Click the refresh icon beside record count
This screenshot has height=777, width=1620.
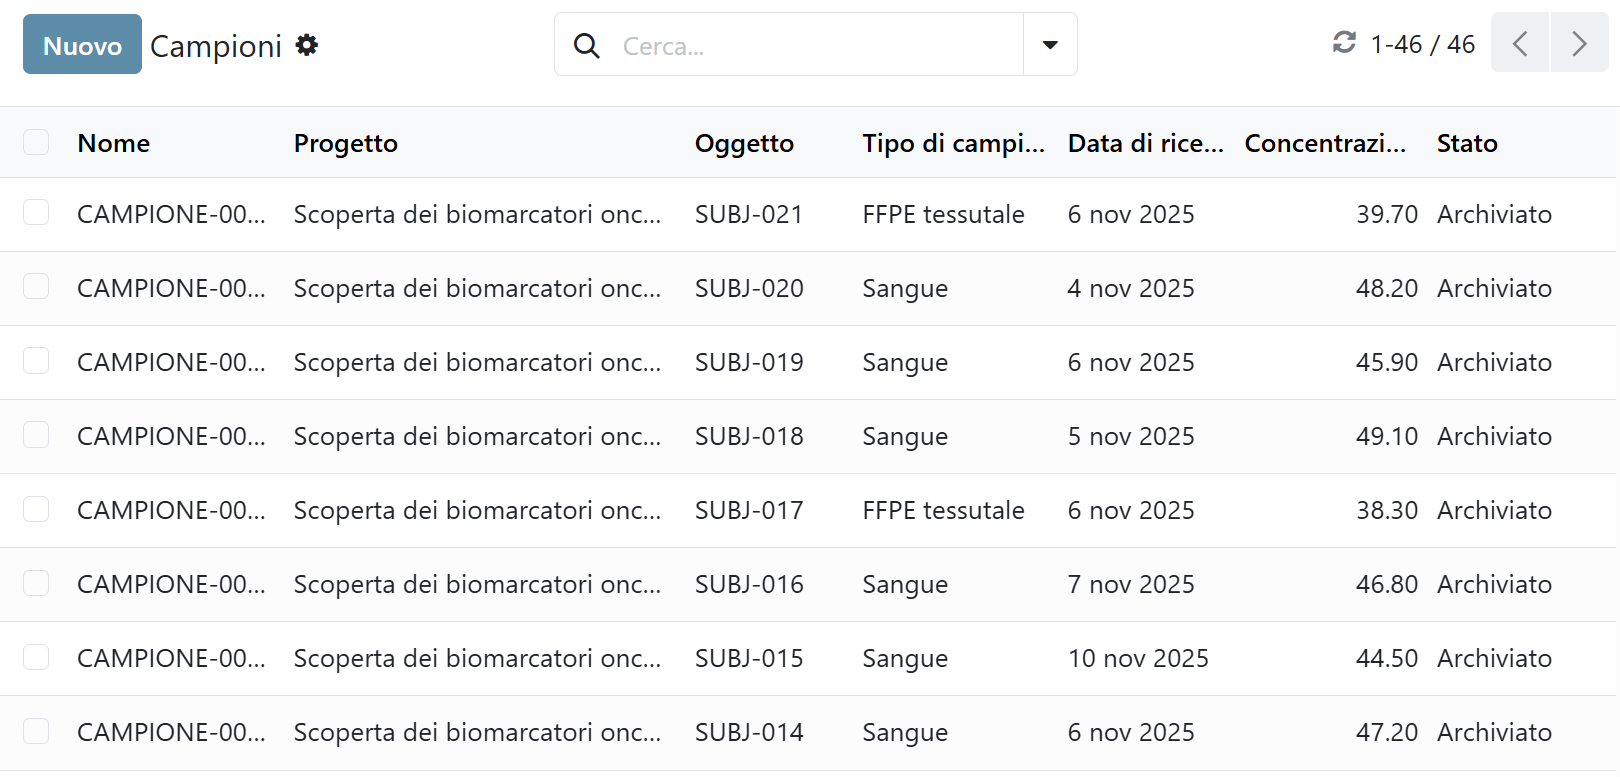click(x=1344, y=42)
